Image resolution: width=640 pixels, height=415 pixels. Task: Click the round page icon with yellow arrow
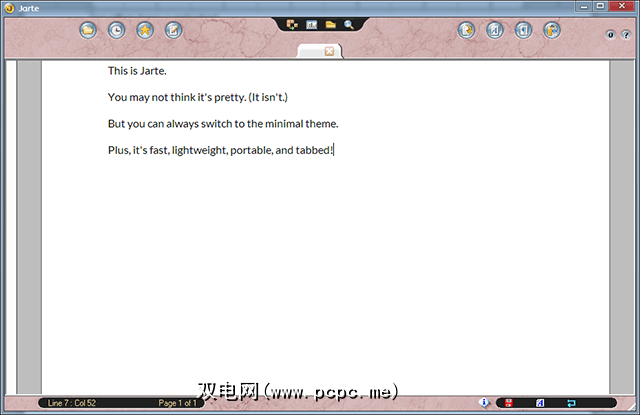pyautogui.click(x=466, y=30)
